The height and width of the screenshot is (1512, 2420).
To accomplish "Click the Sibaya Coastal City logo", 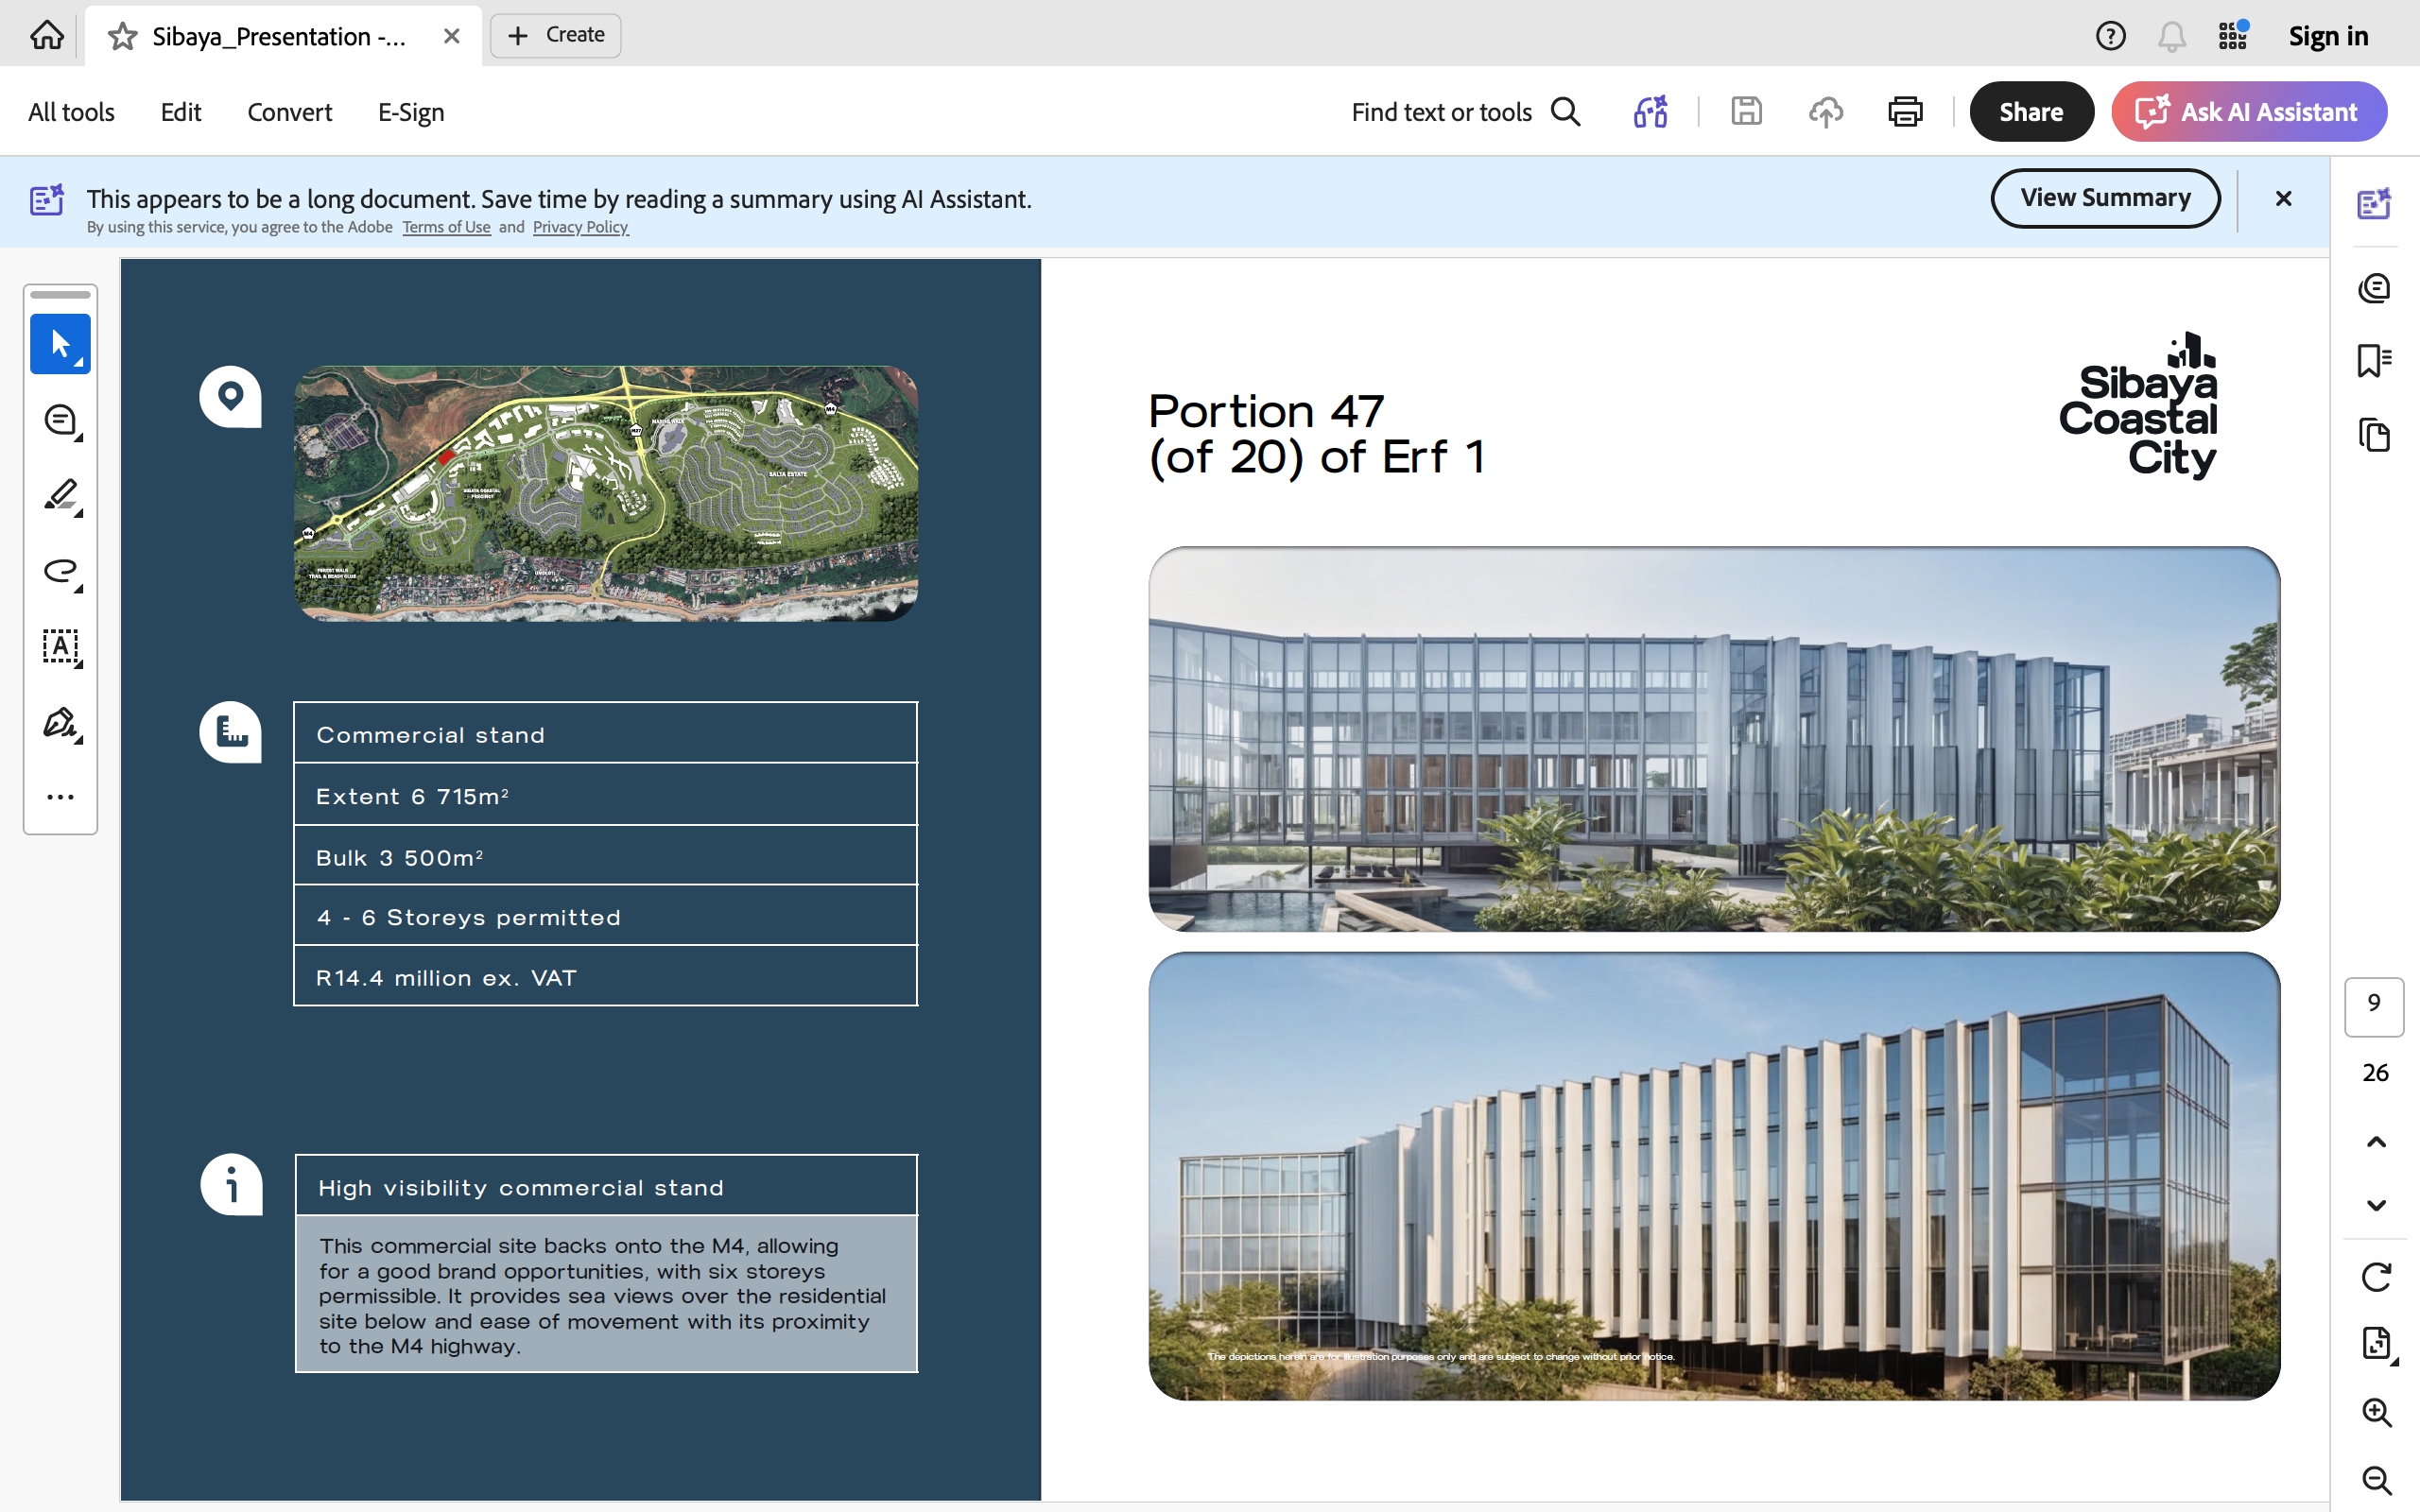I will tap(2138, 406).
